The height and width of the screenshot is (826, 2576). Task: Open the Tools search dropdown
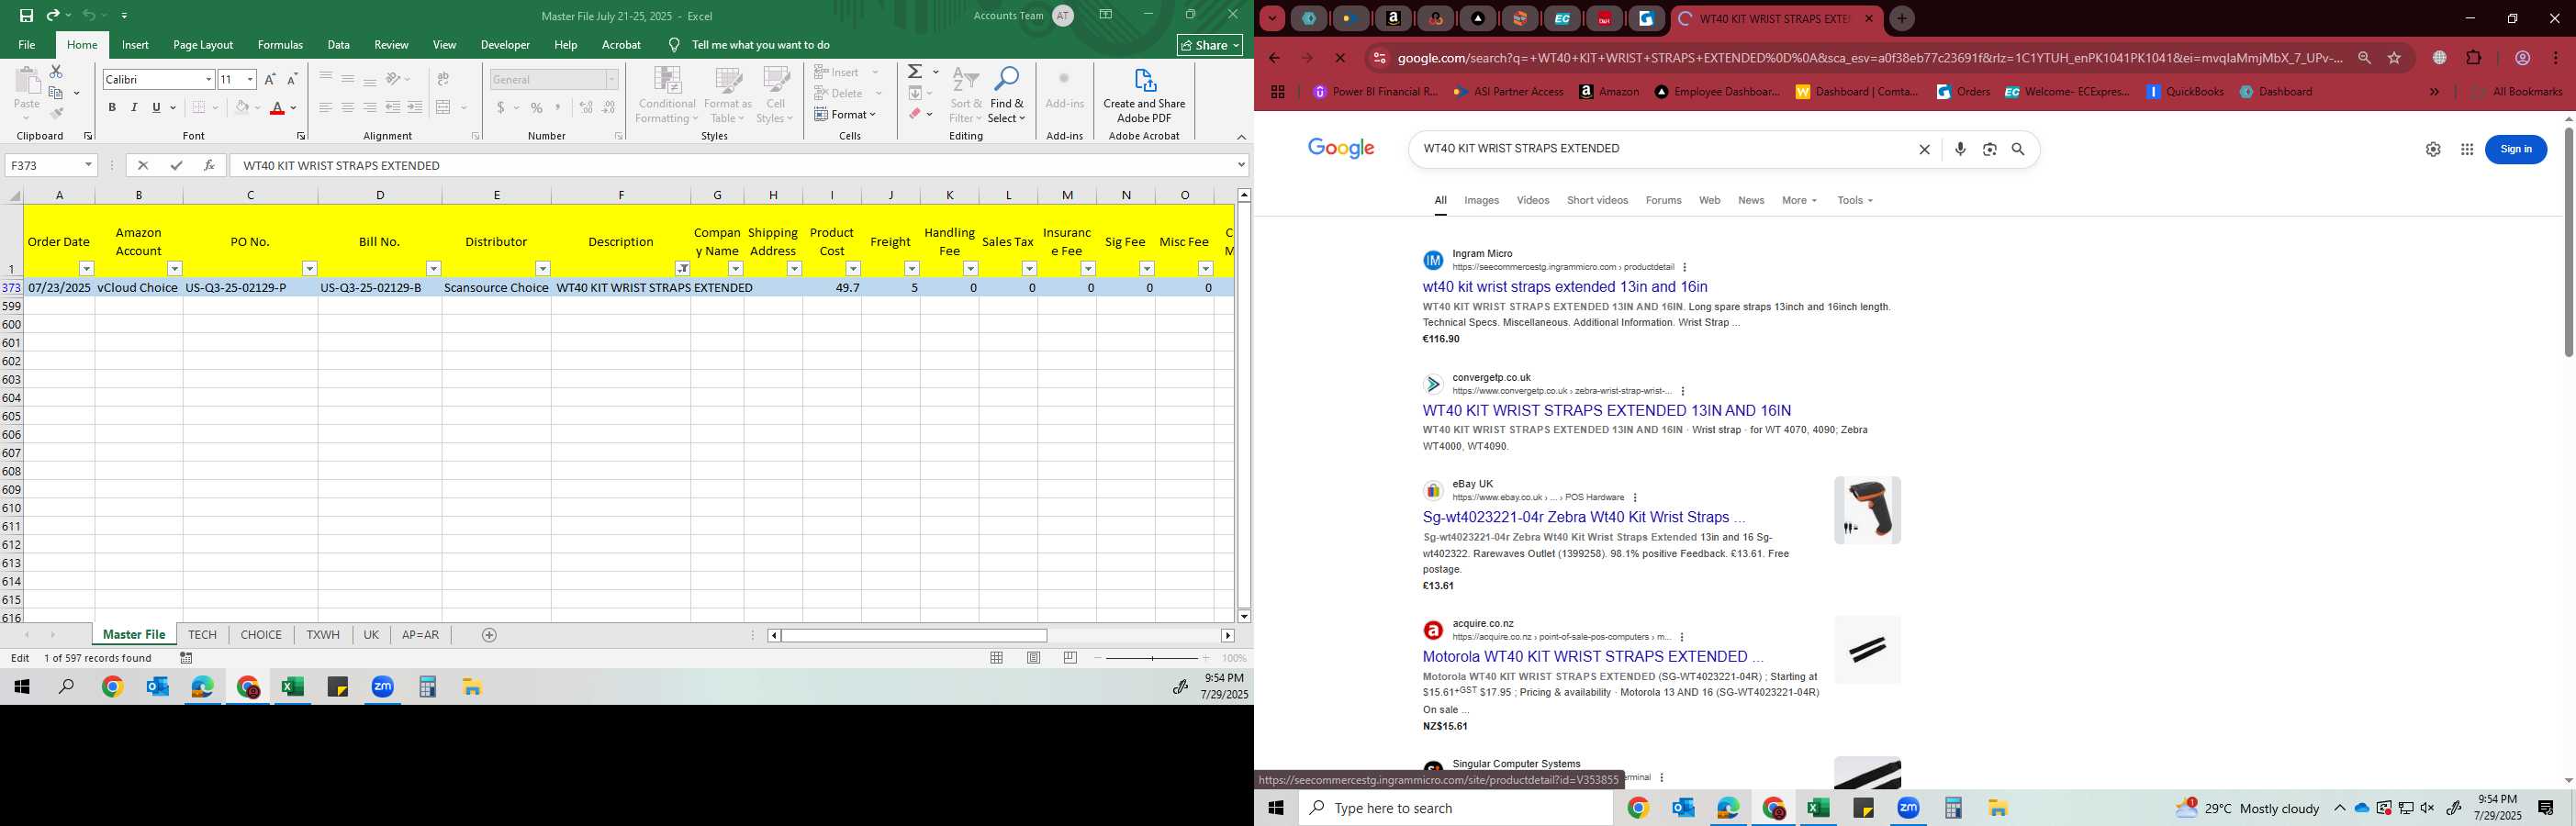[1855, 201]
